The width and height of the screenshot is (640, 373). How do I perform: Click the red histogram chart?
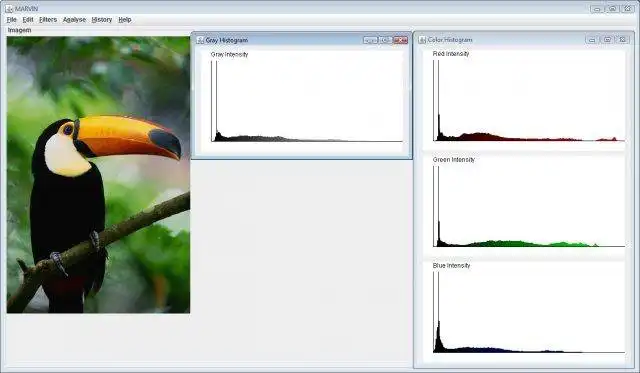[x=529, y=101]
